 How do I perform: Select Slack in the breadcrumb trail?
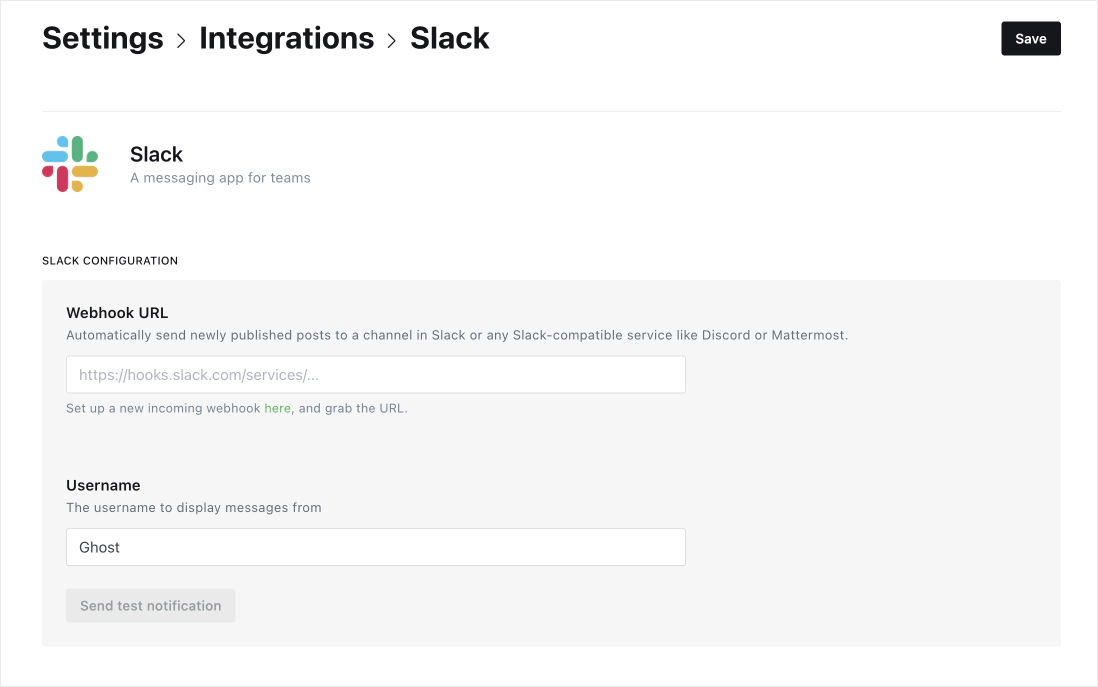(x=449, y=38)
